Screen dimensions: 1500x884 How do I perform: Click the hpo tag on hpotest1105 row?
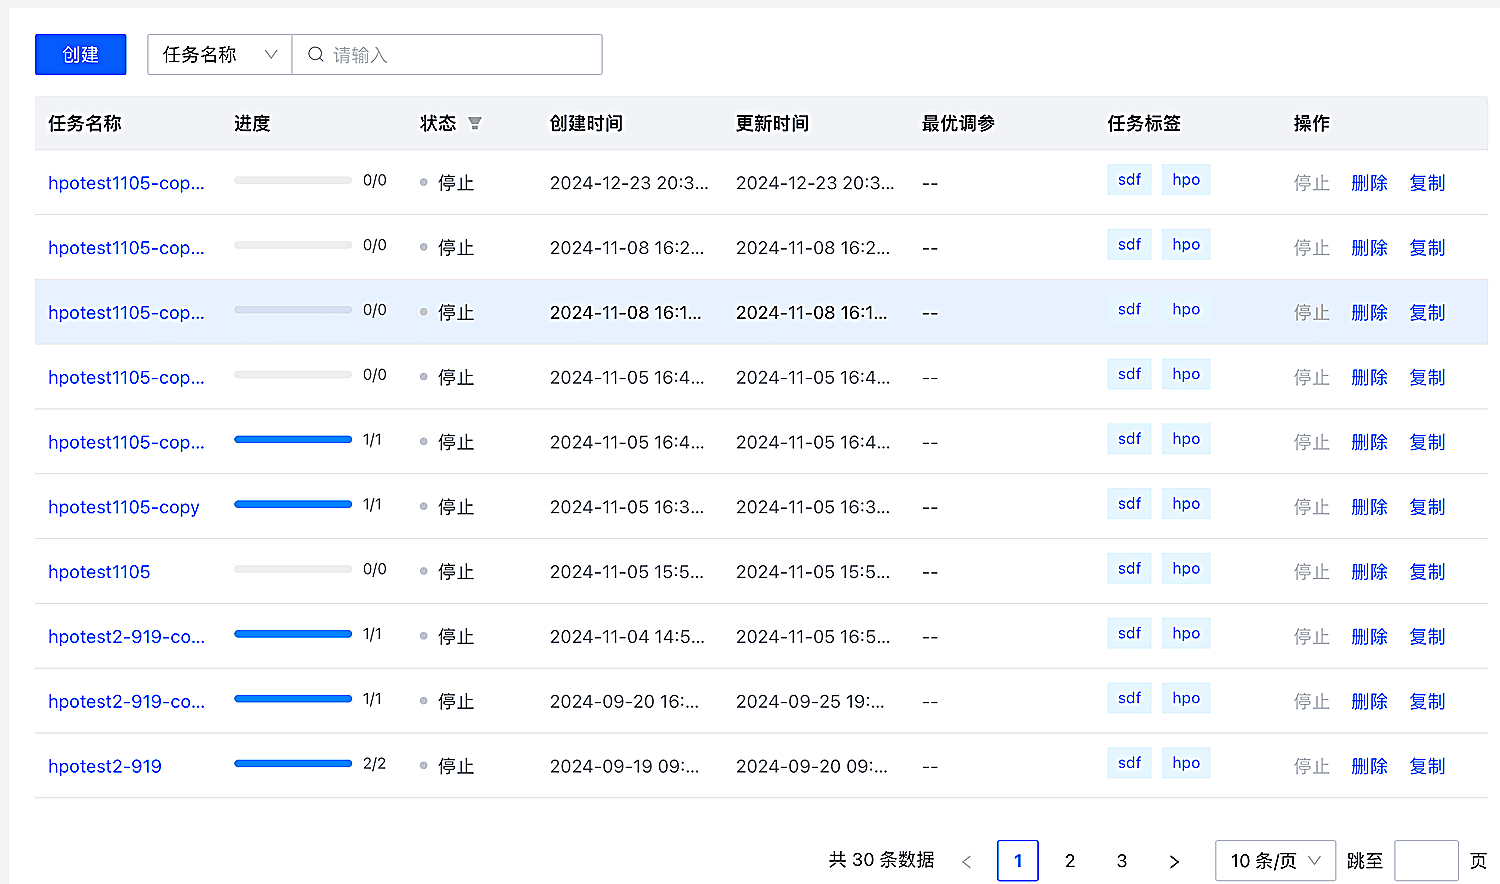(1186, 568)
